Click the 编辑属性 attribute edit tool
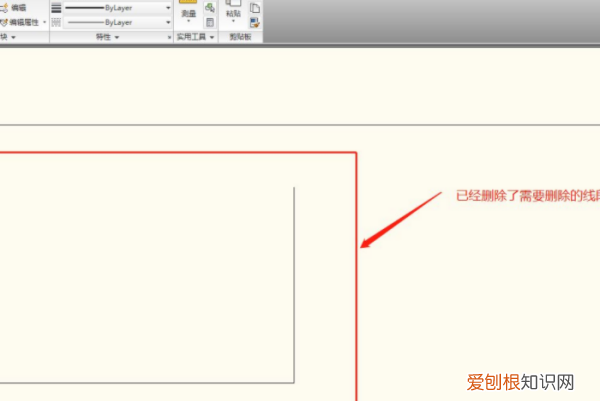Screen dimensions: 600x401 pyautogui.click(x=20, y=21)
